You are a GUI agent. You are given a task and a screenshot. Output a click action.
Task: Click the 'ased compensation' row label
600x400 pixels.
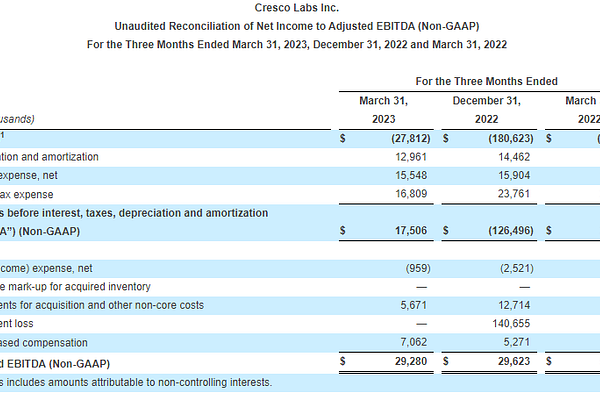click(44, 343)
